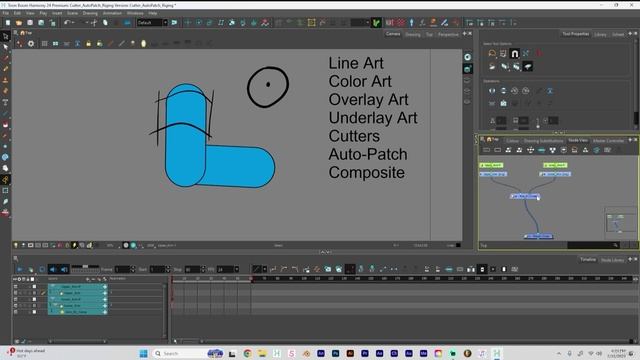Toggle the checkbox on third timeline layer
The image size is (640, 360).
tap(34, 299)
